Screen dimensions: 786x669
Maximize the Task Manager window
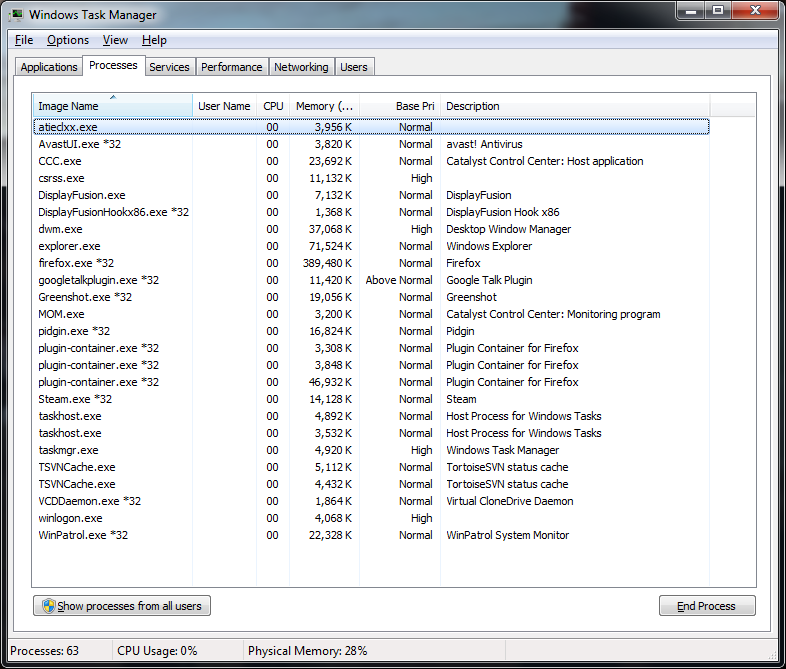click(x=718, y=11)
